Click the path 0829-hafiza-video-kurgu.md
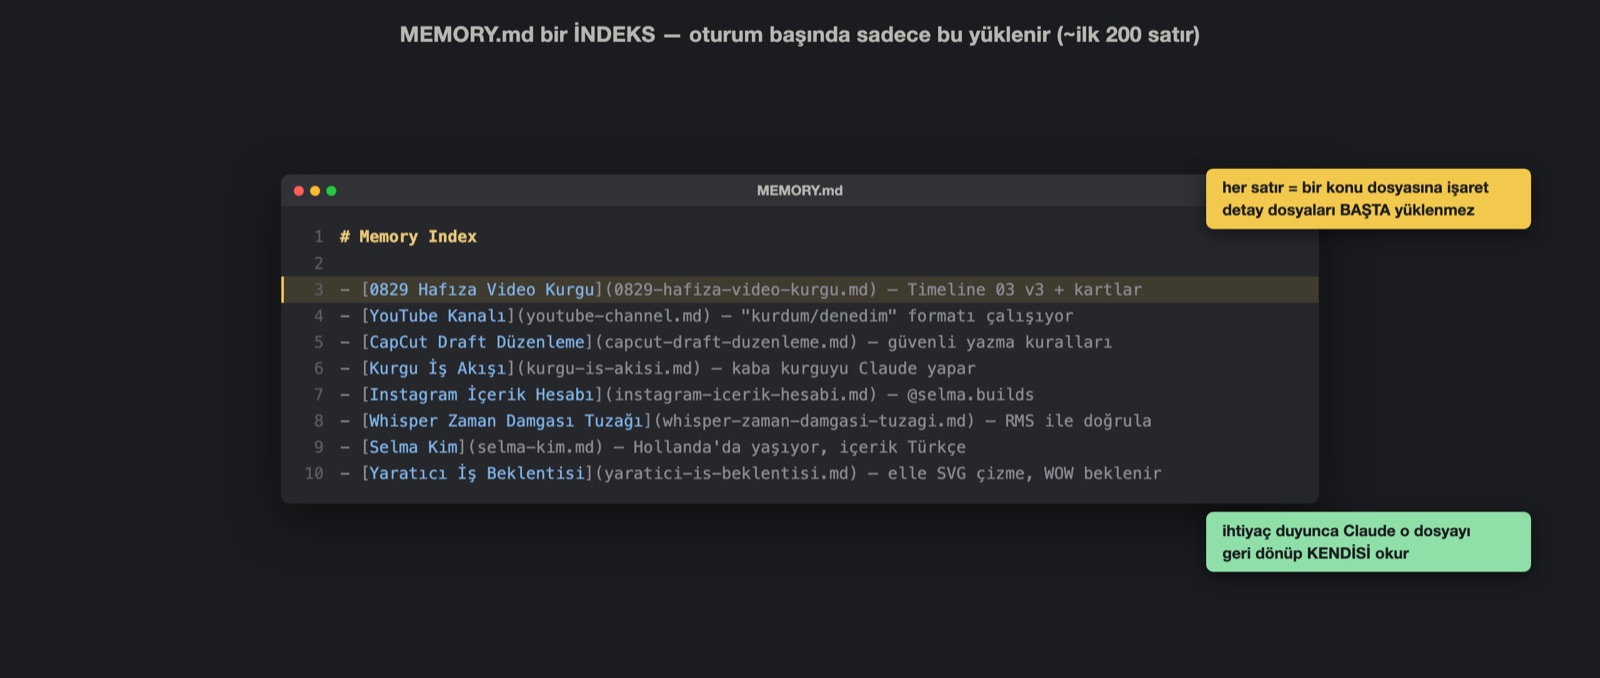The height and width of the screenshot is (678, 1600). pyautogui.click(x=740, y=290)
